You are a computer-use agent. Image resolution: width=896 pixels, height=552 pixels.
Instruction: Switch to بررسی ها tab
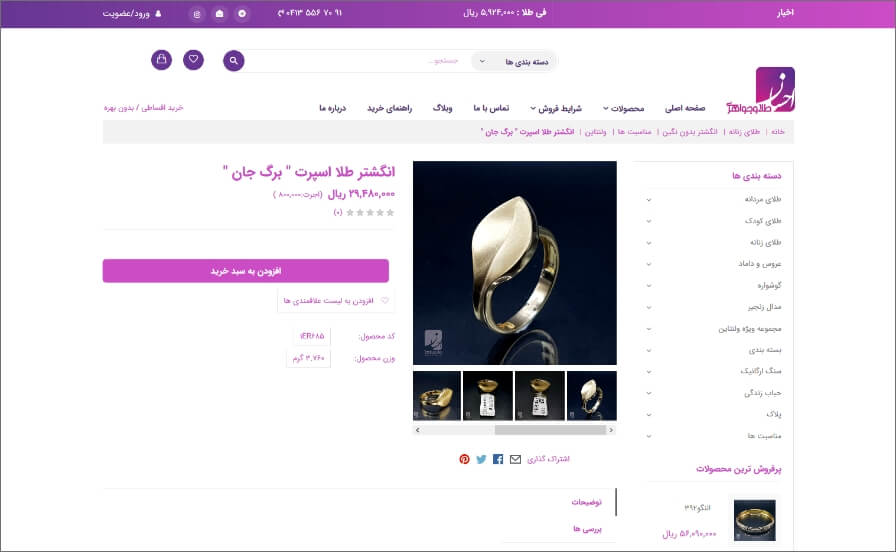(x=587, y=529)
